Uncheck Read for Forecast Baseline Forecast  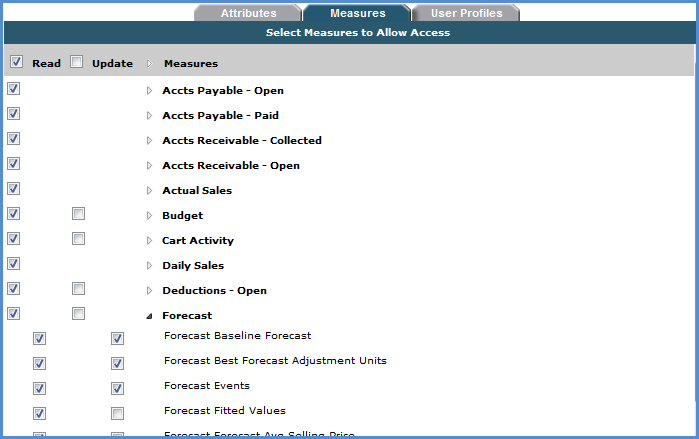tap(39, 338)
